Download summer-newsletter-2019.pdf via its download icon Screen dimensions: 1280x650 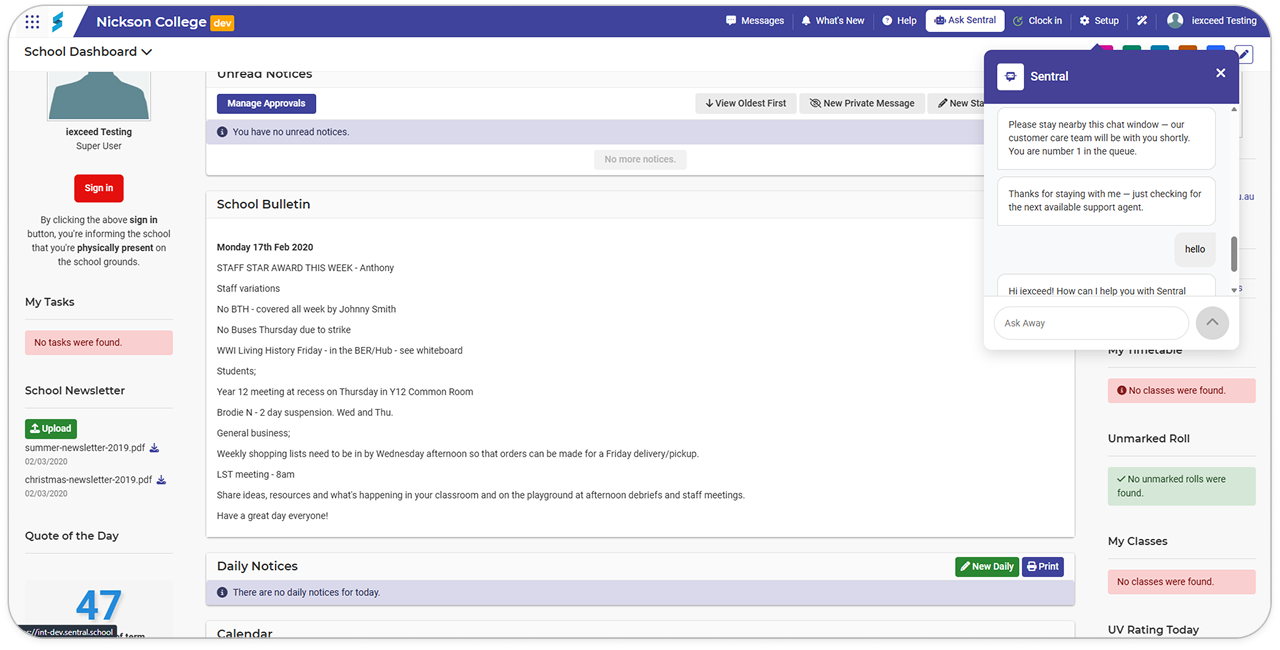pos(155,448)
